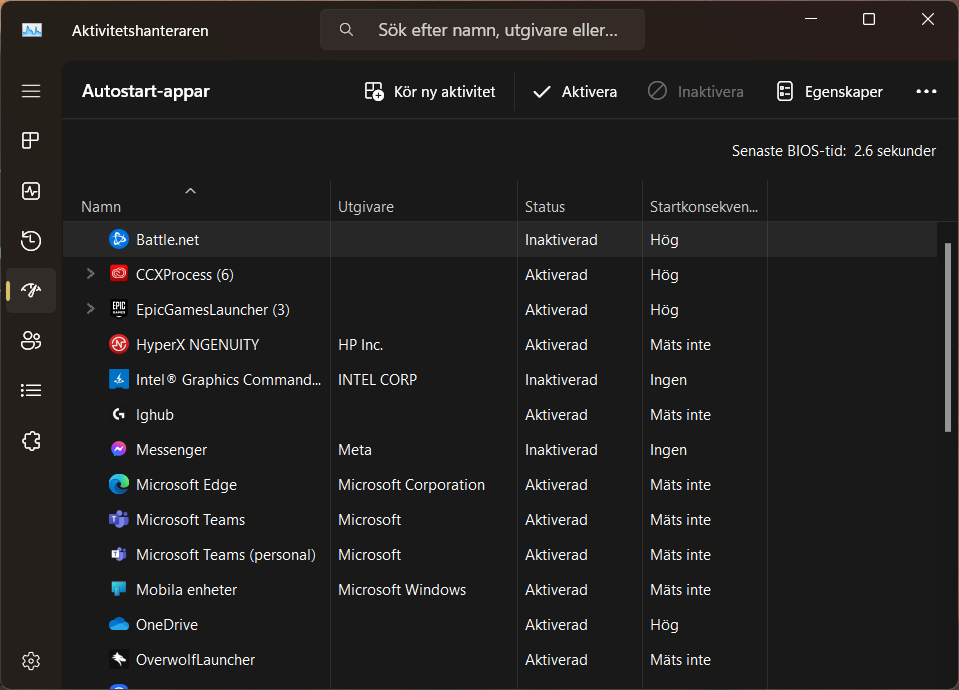
Task: Open the Performance page icon
Action: pyautogui.click(x=31, y=190)
